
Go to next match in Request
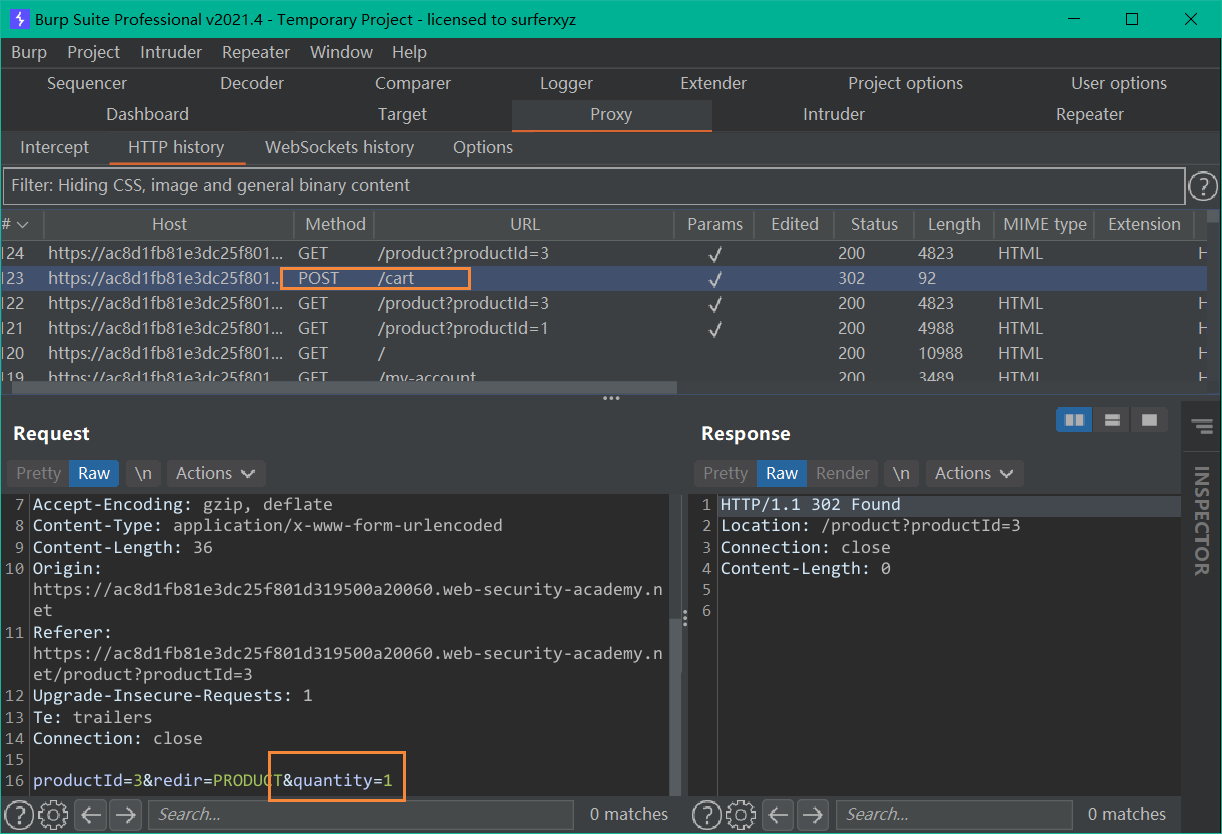tap(124, 814)
